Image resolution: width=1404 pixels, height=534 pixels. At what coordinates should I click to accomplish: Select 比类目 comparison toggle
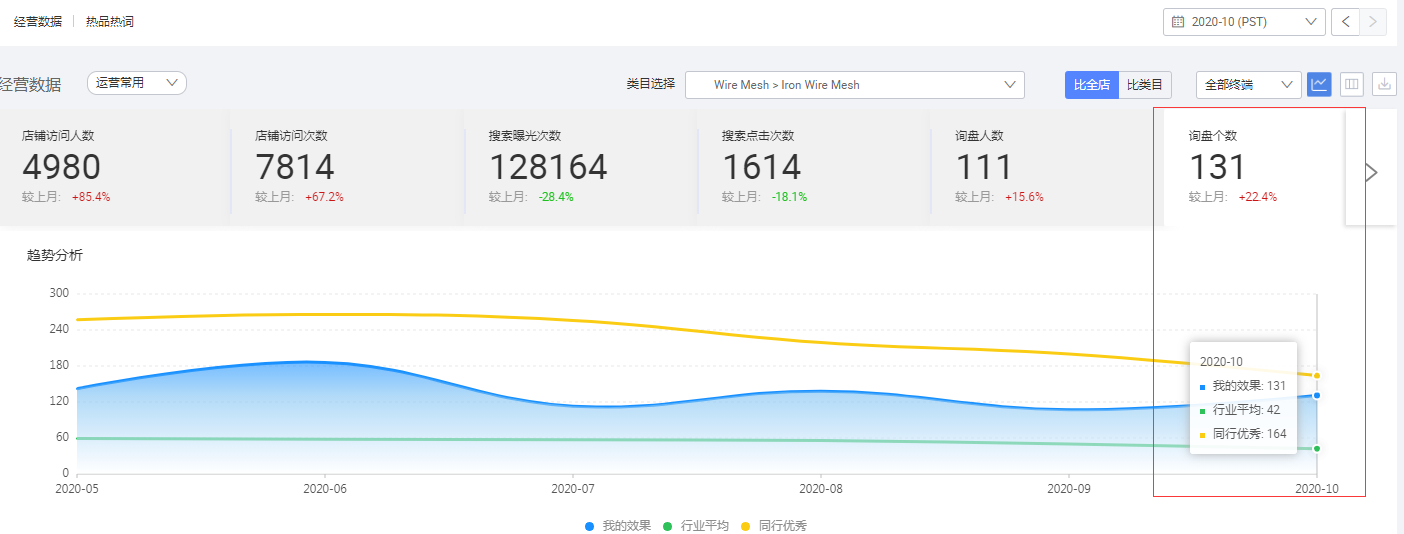click(x=1145, y=85)
